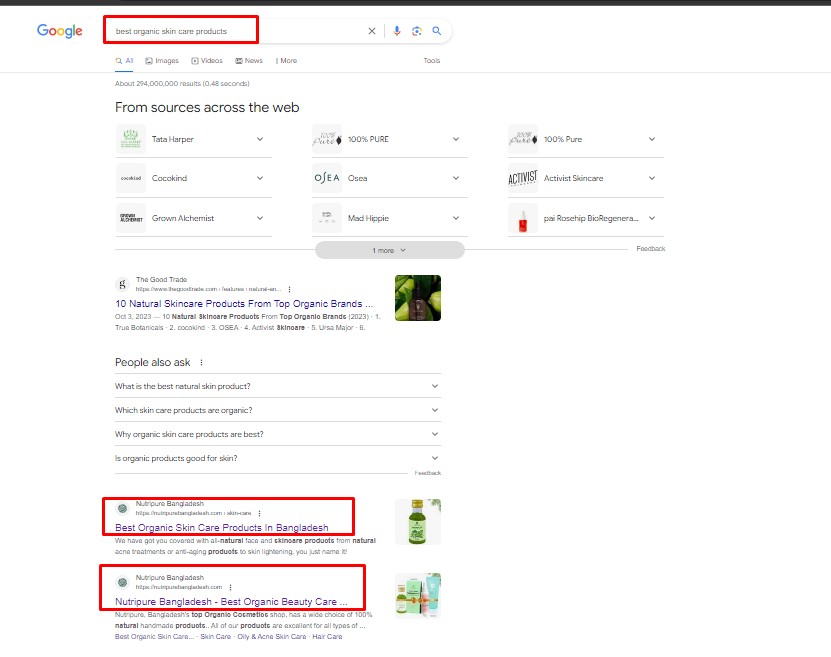Expand 'Which skin care products are organic?'
831x657 pixels.
pyautogui.click(x=278, y=410)
